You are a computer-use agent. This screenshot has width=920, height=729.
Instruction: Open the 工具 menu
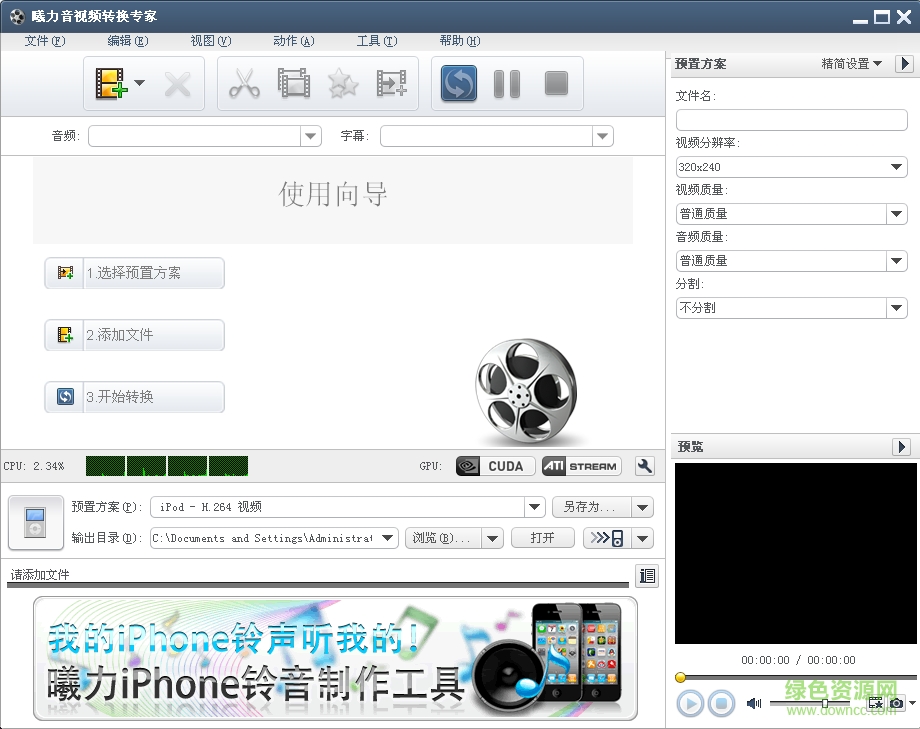coord(375,41)
